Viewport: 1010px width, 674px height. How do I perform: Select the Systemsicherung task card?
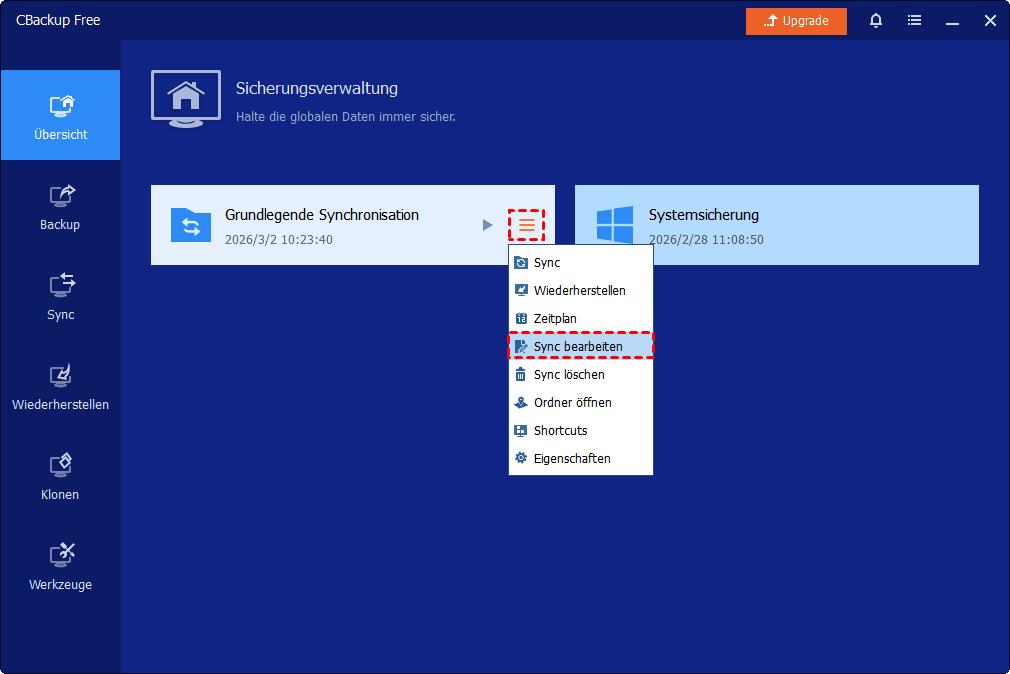pyautogui.click(x=776, y=225)
